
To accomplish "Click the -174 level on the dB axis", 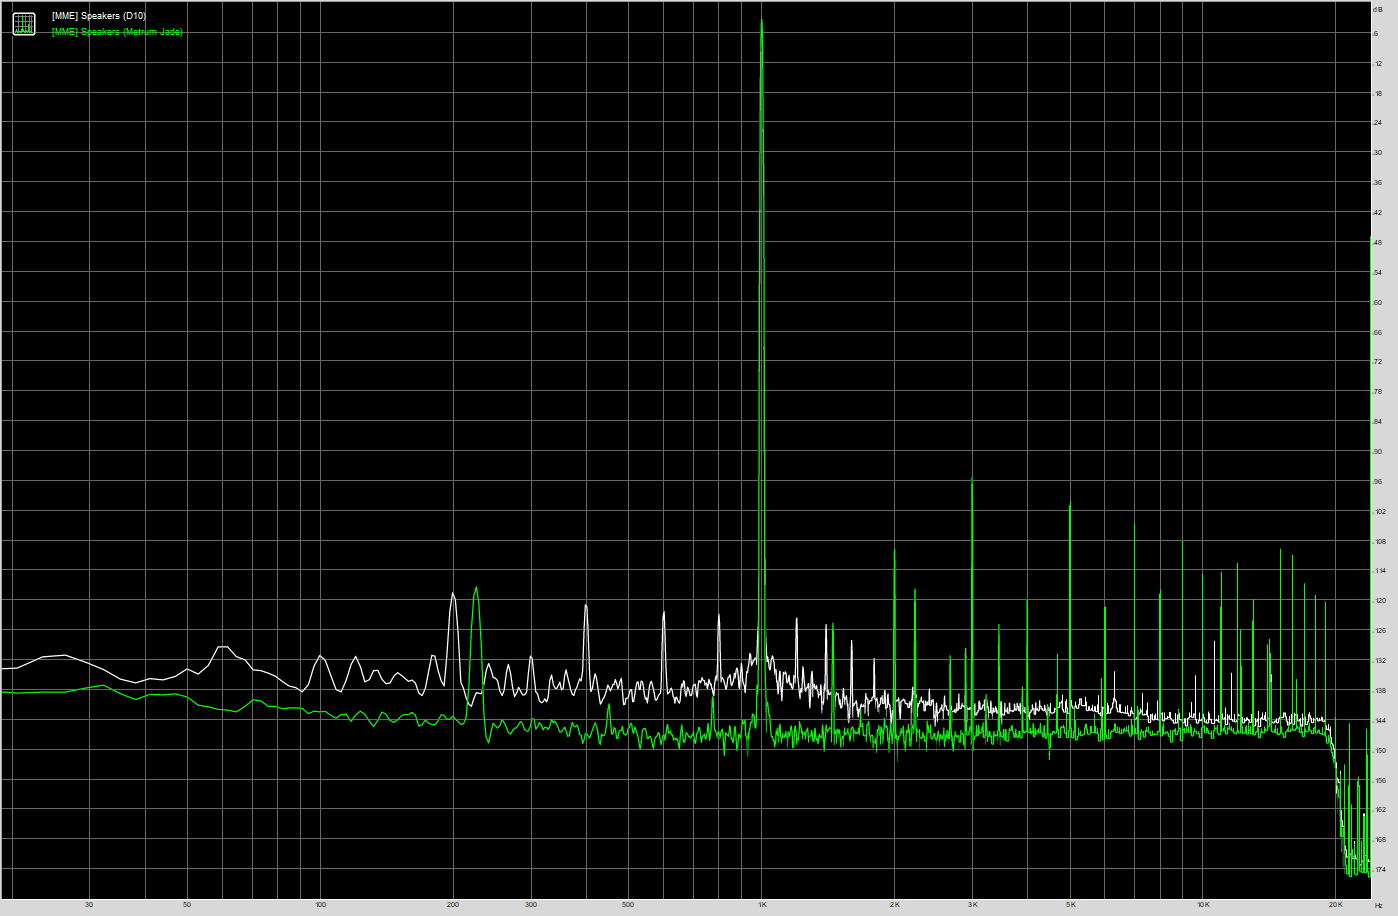I will point(1380,870).
